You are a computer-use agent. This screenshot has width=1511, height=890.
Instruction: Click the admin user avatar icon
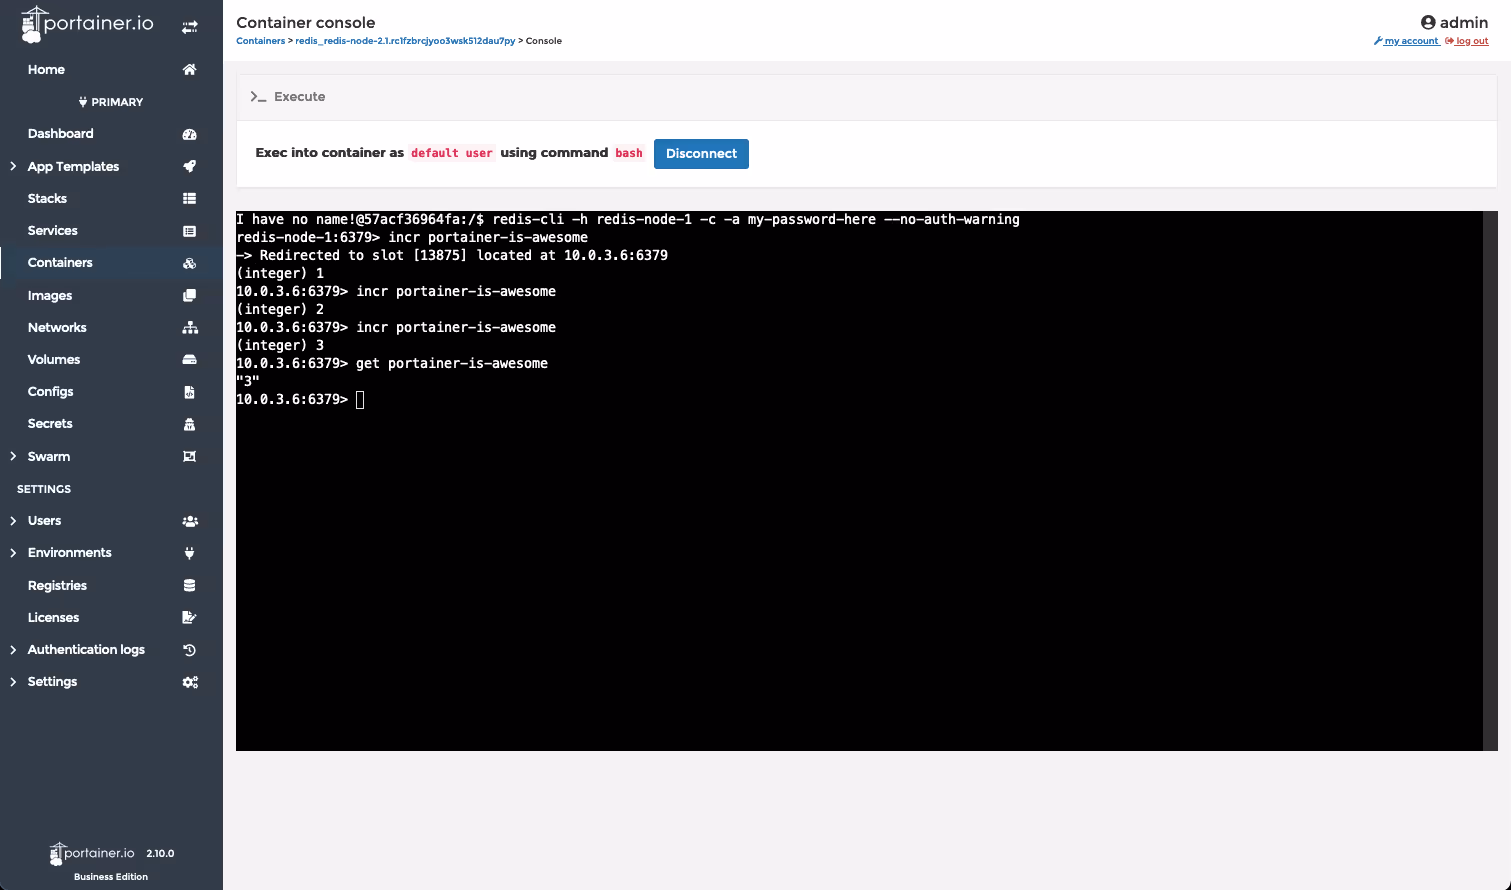pos(1428,22)
